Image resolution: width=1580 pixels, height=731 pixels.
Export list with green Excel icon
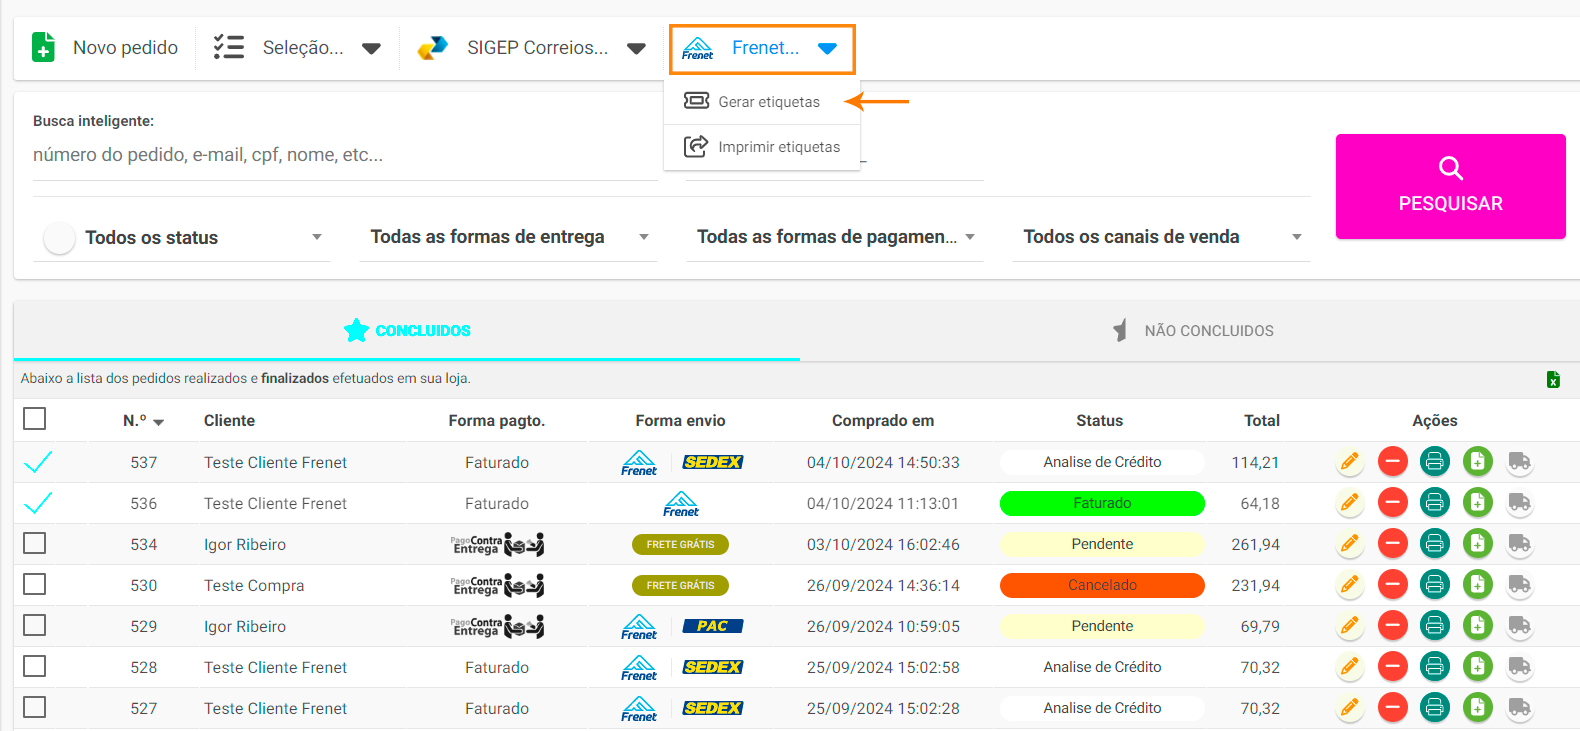[x=1553, y=380]
